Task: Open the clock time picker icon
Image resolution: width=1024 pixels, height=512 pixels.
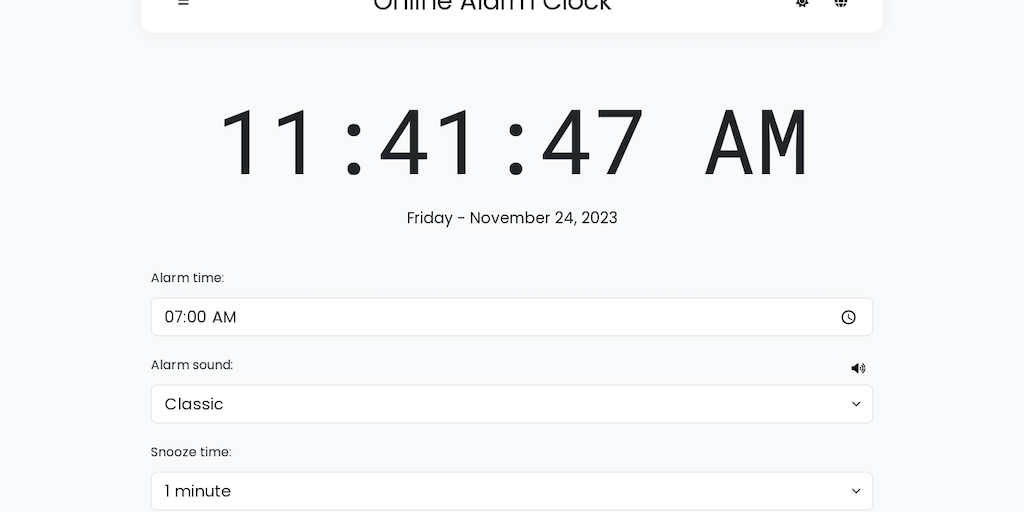Action: pos(848,317)
